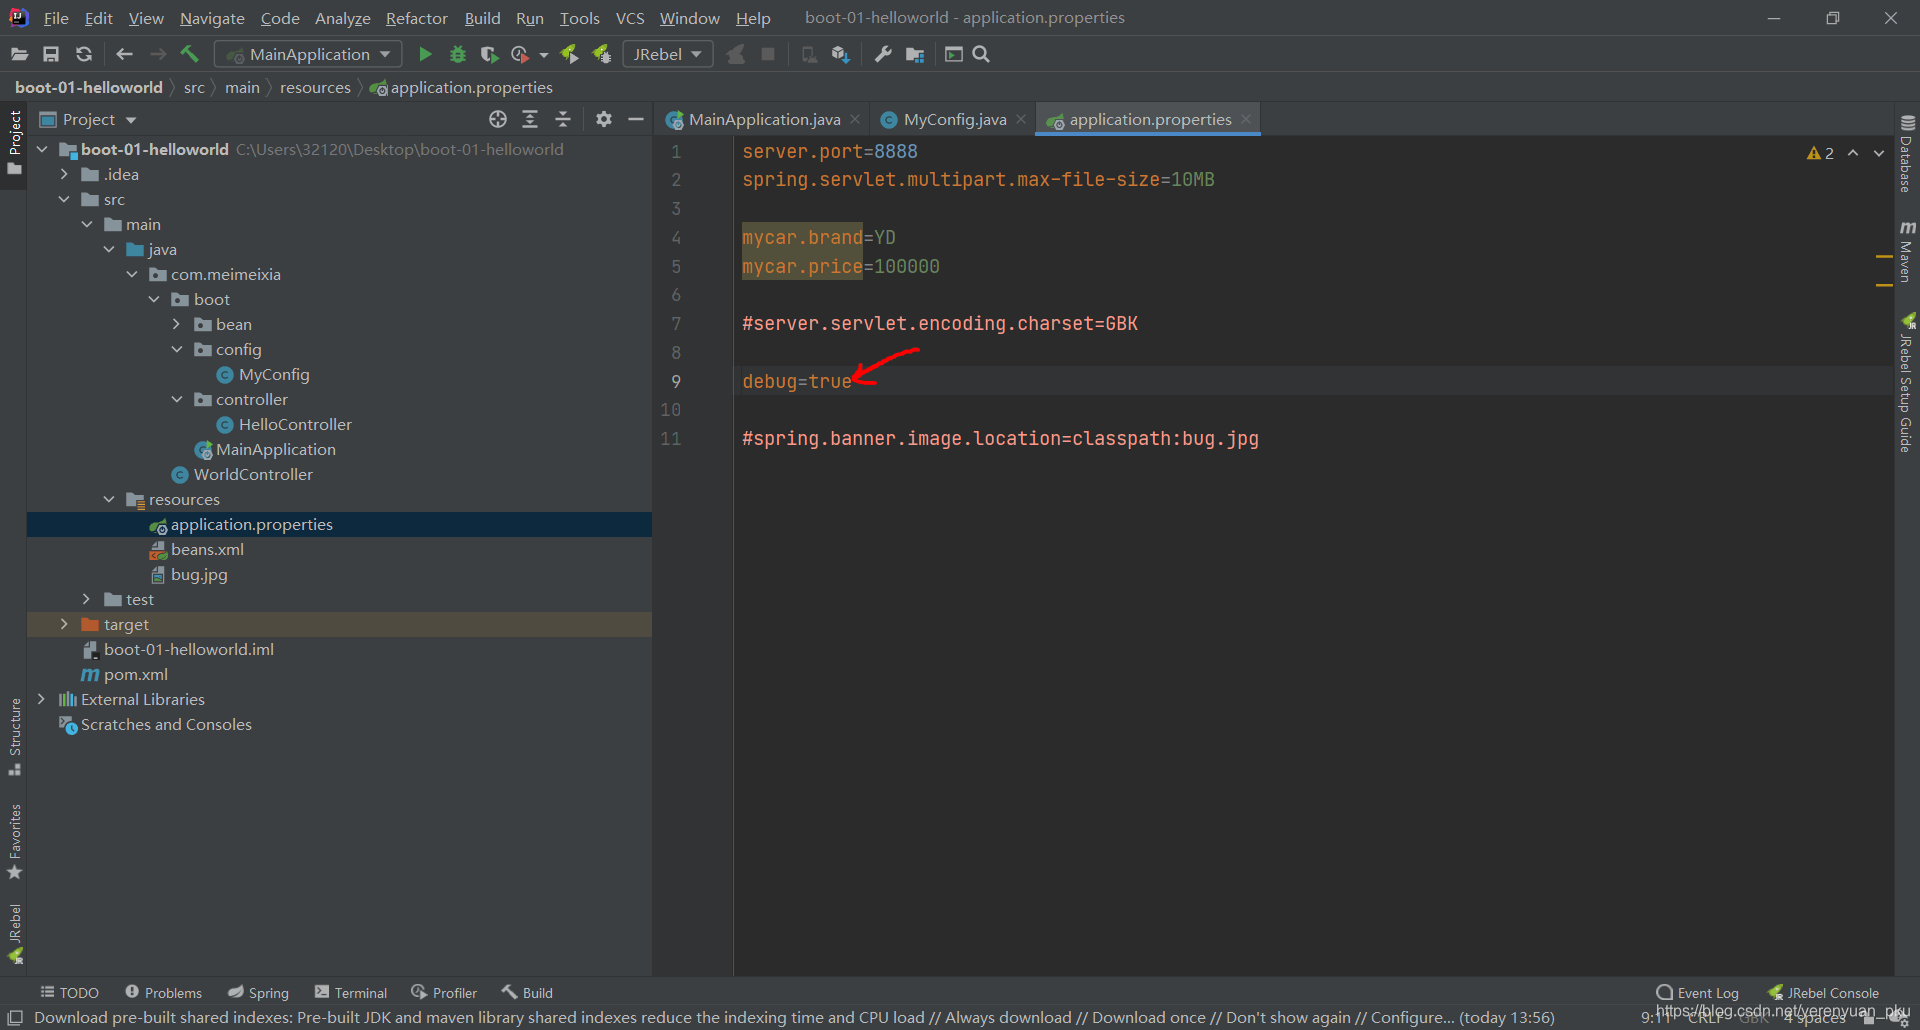
Task: Click the Profile run icon
Action: (x=520, y=54)
